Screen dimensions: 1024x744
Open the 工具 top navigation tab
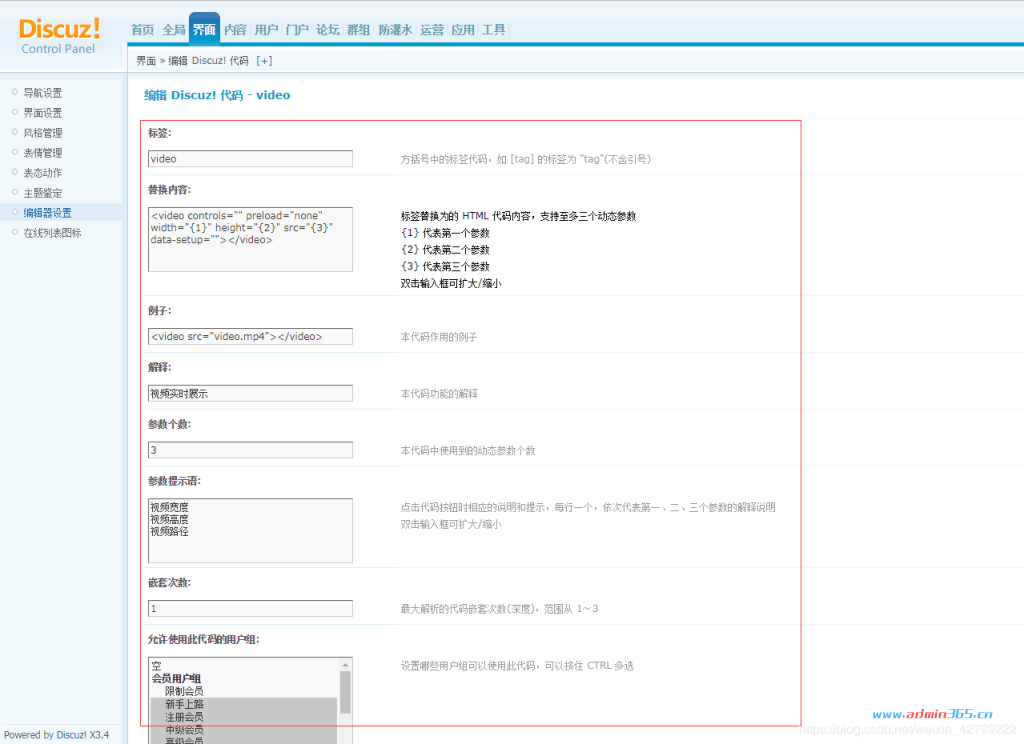click(494, 29)
